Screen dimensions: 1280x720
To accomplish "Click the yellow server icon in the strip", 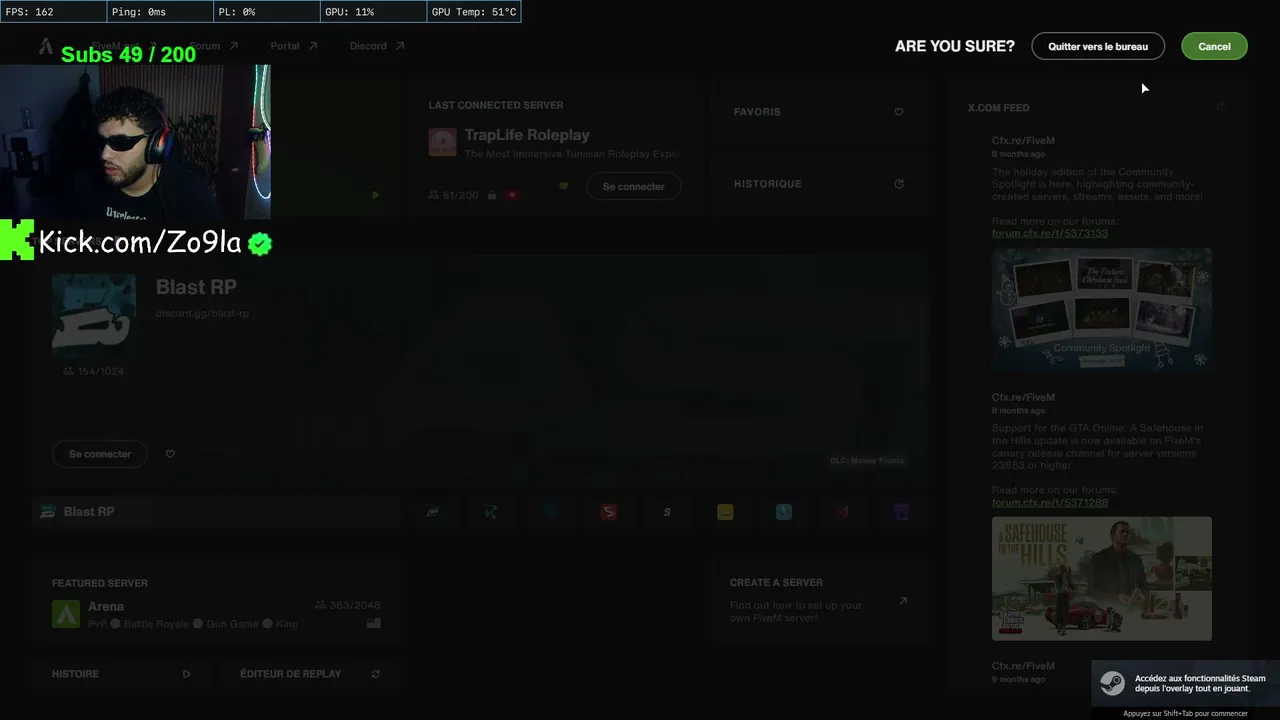I will [x=725, y=512].
